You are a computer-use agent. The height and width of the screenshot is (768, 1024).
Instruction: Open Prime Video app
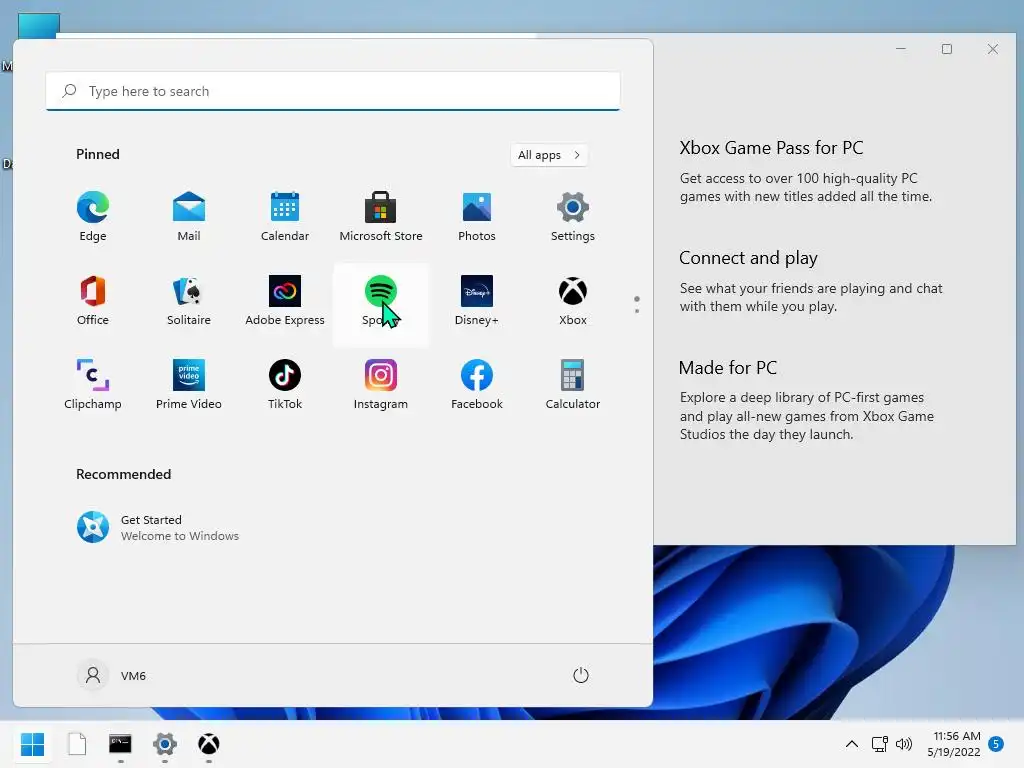click(189, 385)
